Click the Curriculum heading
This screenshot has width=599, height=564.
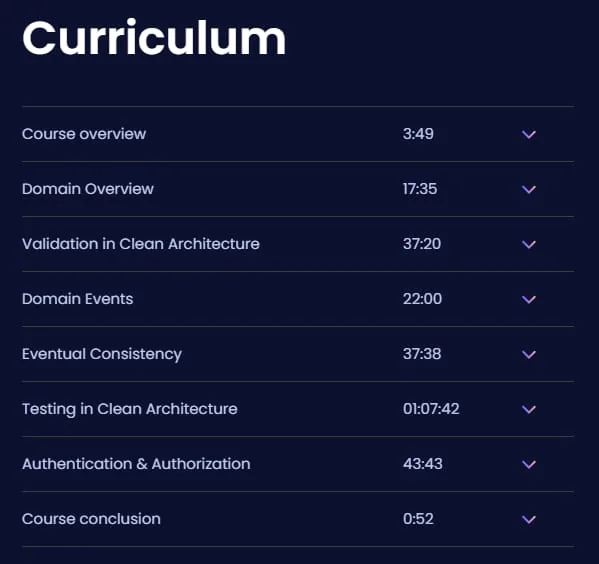[154, 38]
